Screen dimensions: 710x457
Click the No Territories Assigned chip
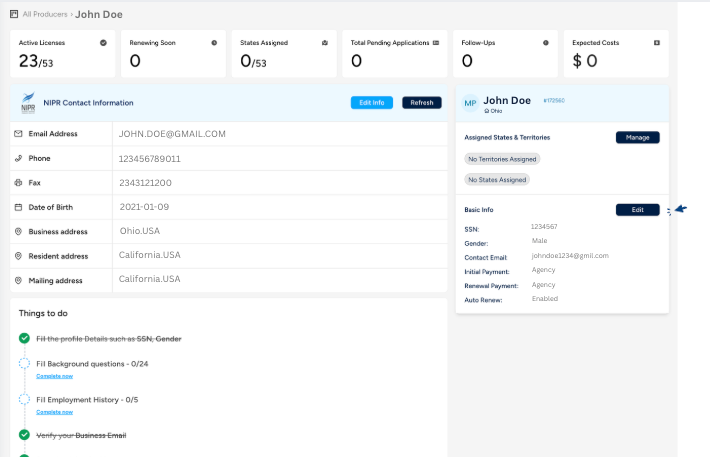point(502,159)
